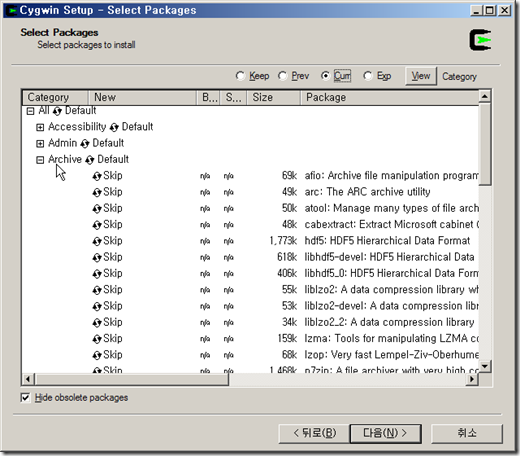Maximize the Cygwin Setup window

(490, 11)
